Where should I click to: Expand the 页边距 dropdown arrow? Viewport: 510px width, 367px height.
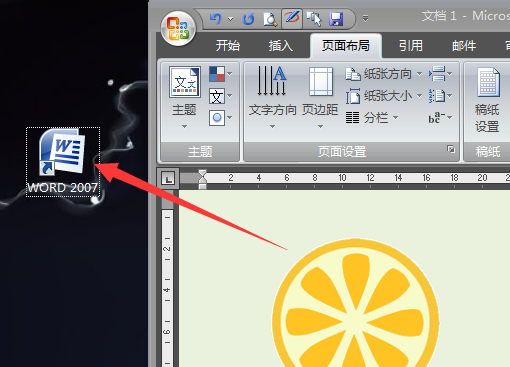coord(320,127)
